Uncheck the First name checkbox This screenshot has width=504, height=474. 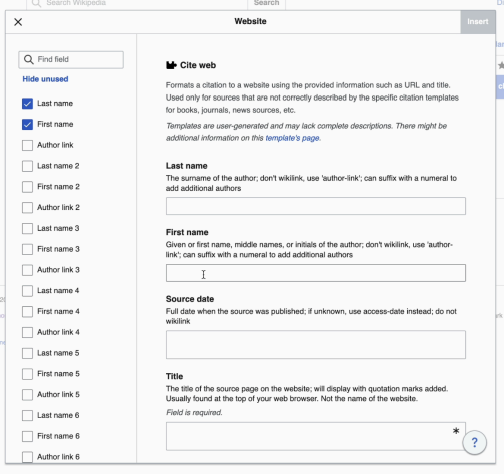pyautogui.click(x=27, y=124)
